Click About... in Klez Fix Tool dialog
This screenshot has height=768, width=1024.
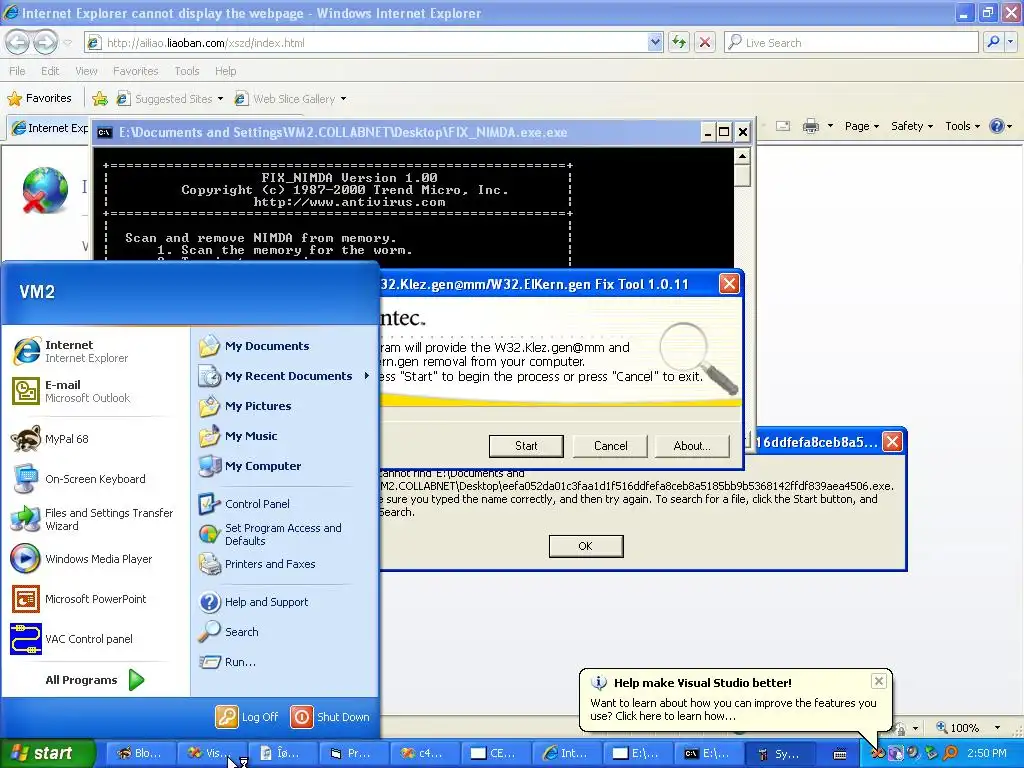pos(692,446)
